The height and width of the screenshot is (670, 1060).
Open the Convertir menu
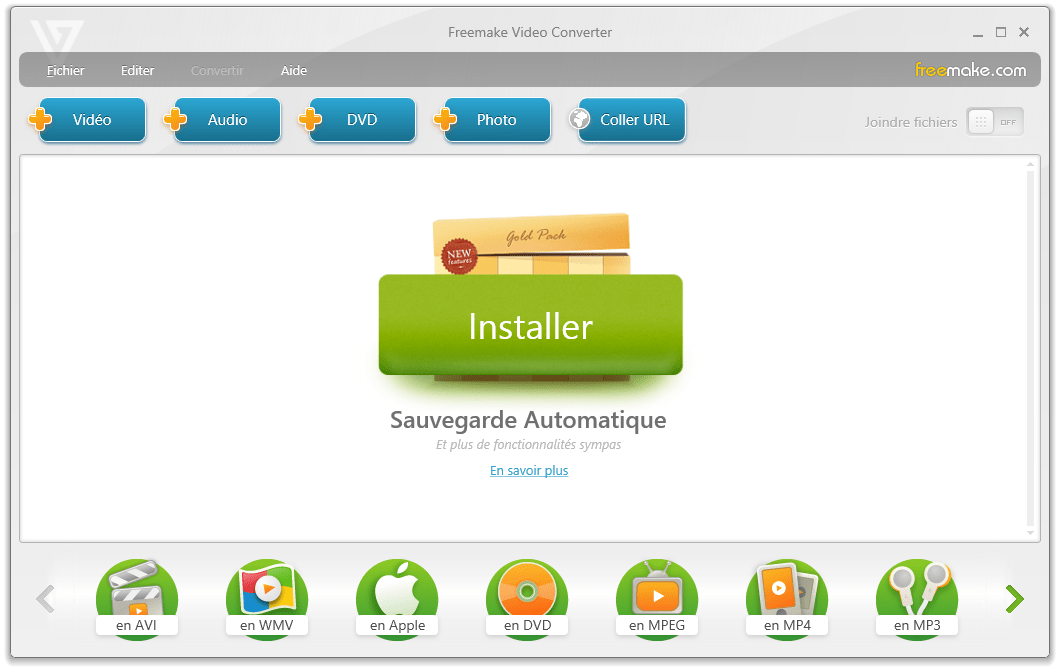point(217,70)
